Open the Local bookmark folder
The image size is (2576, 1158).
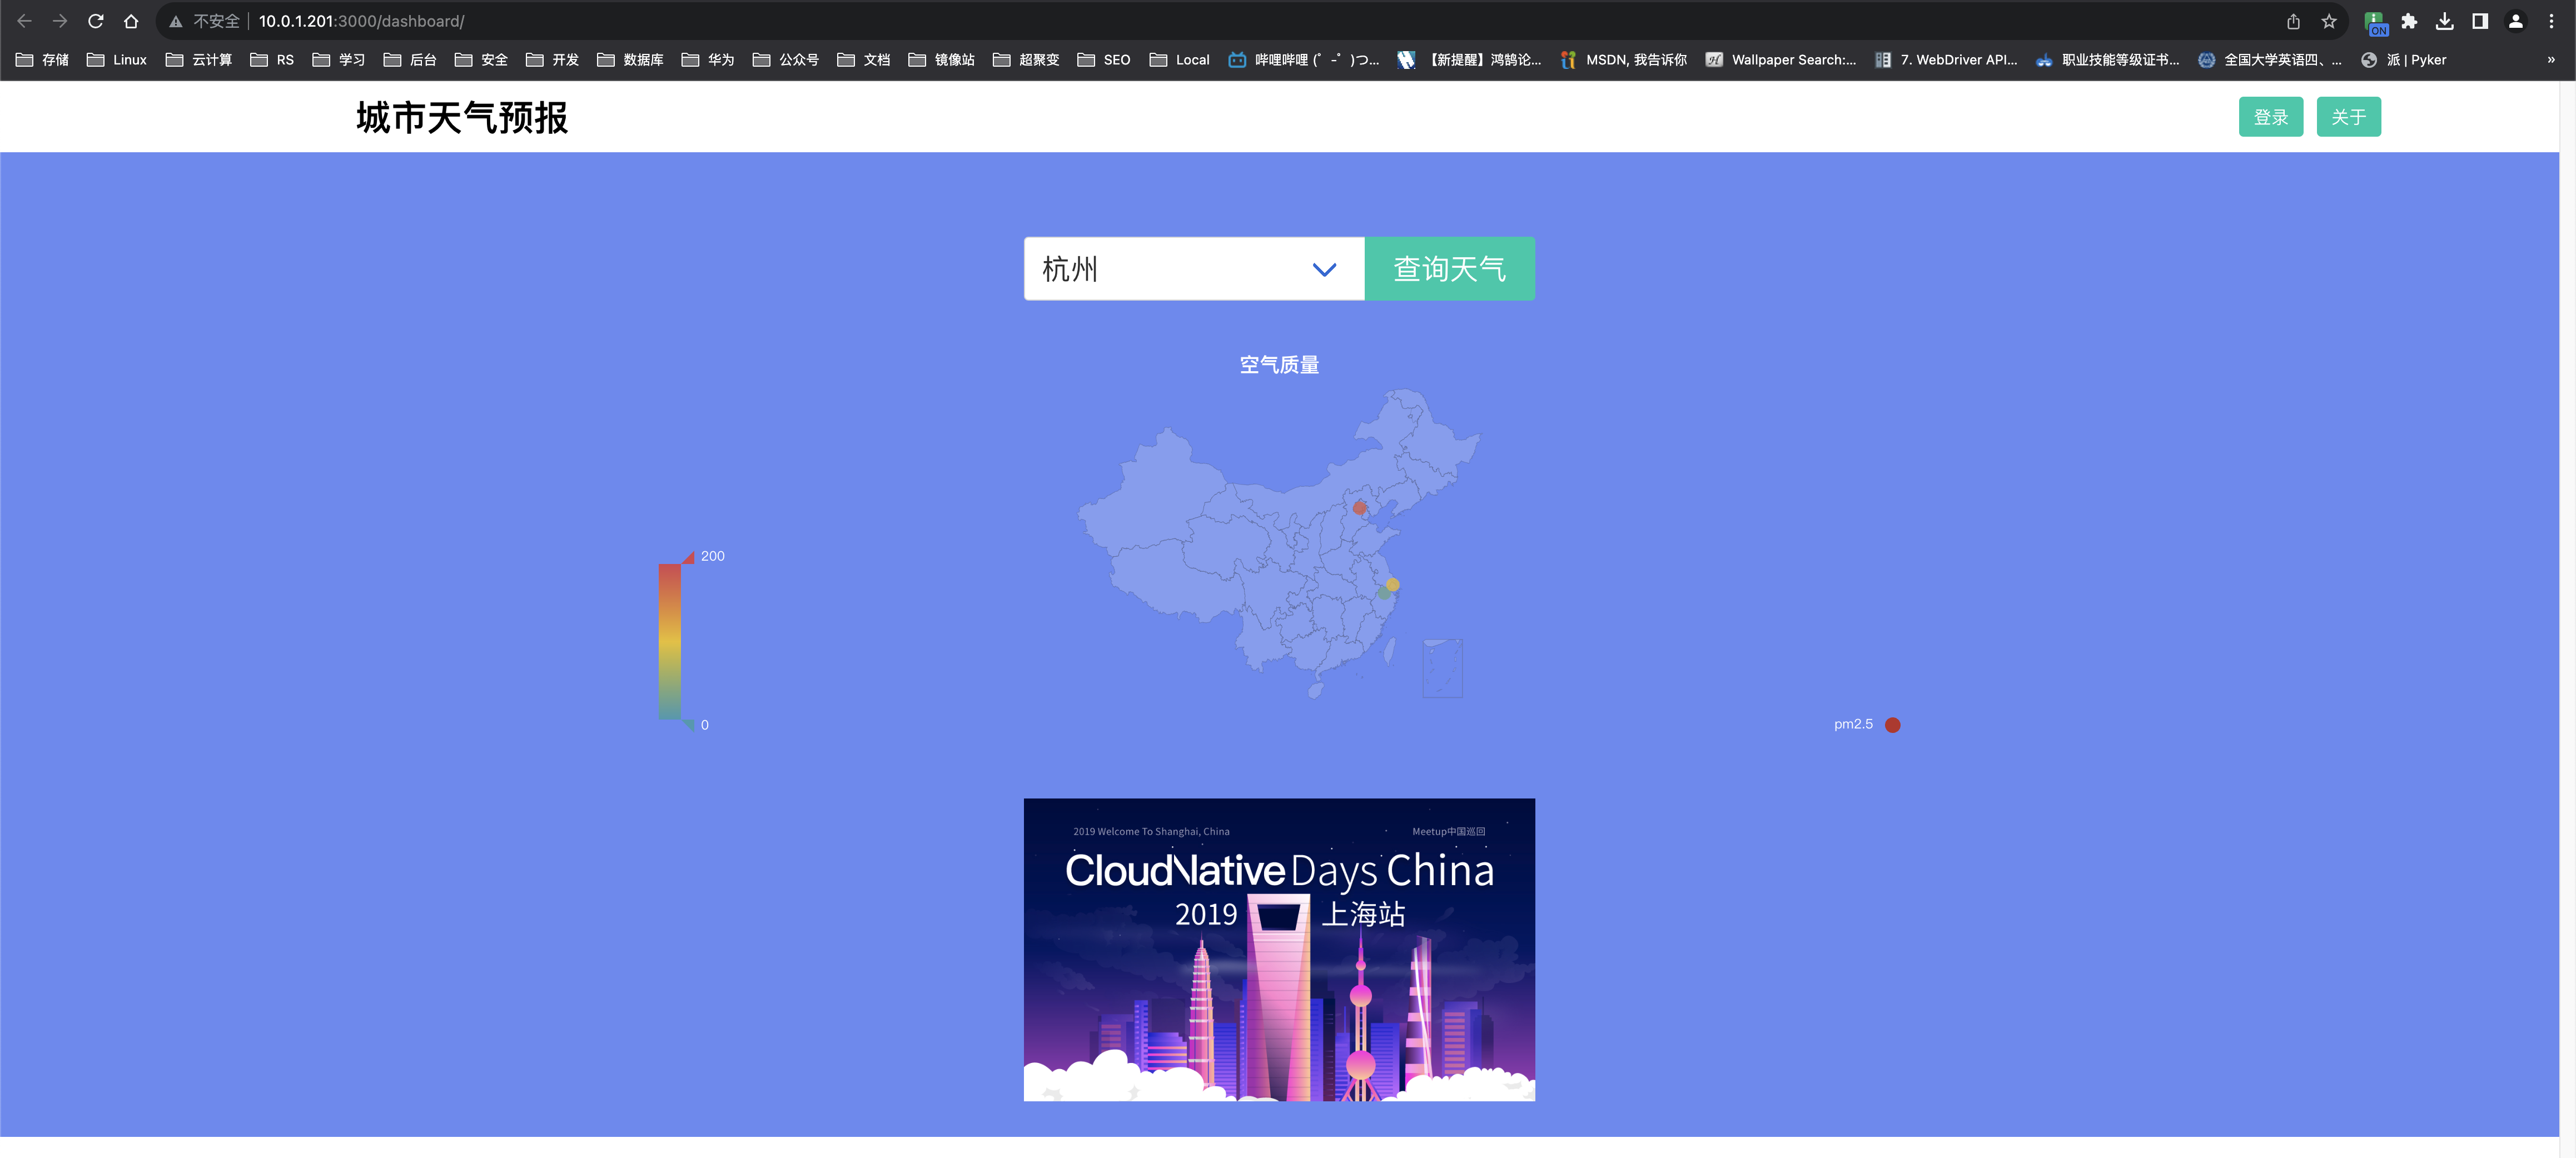(x=1180, y=60)
